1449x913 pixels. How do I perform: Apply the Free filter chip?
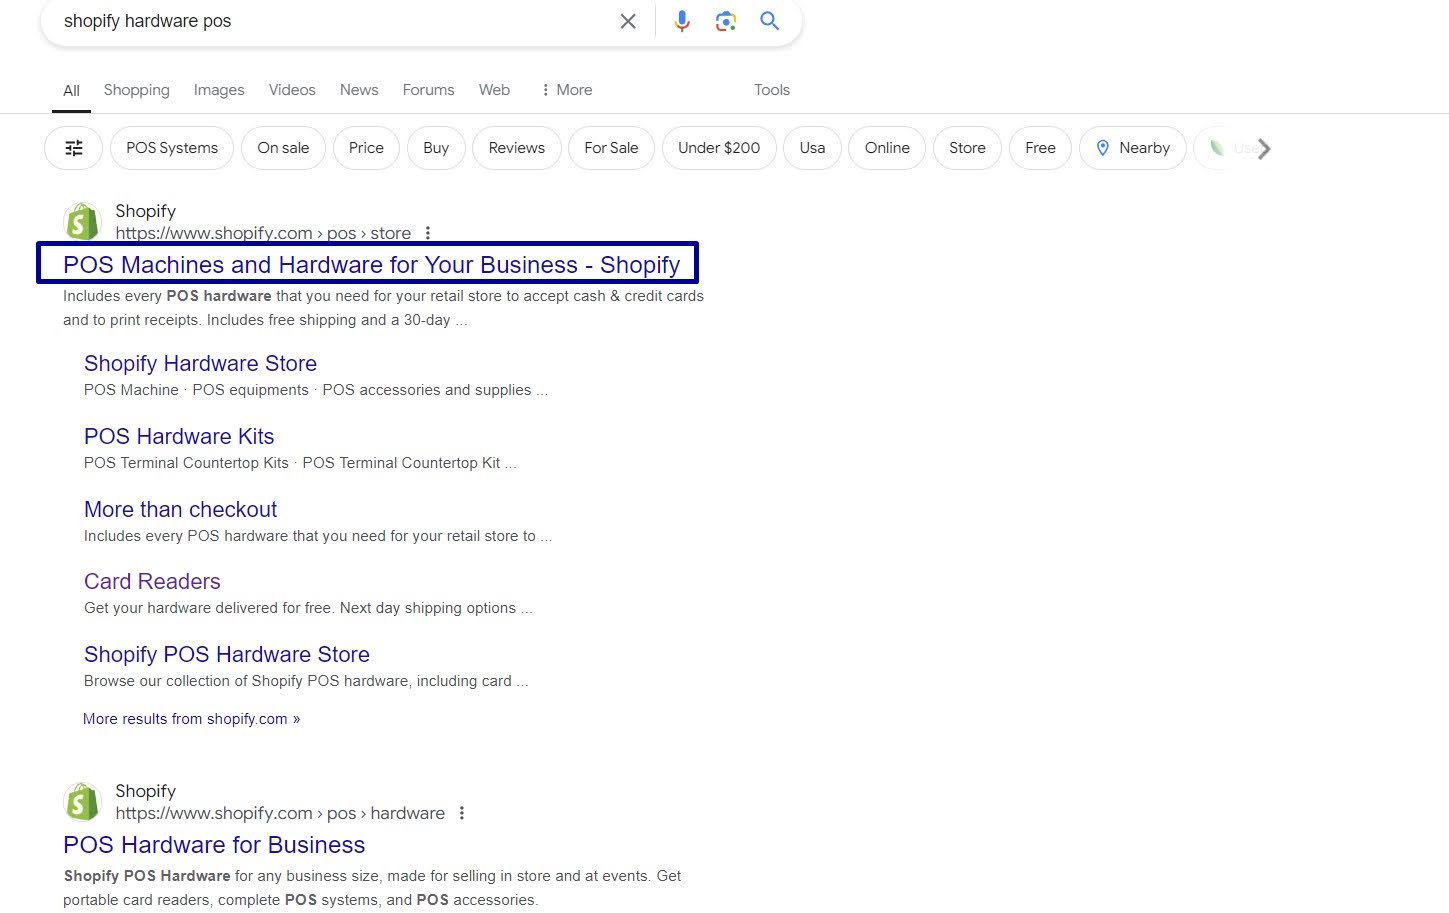tap(1040, 148)
